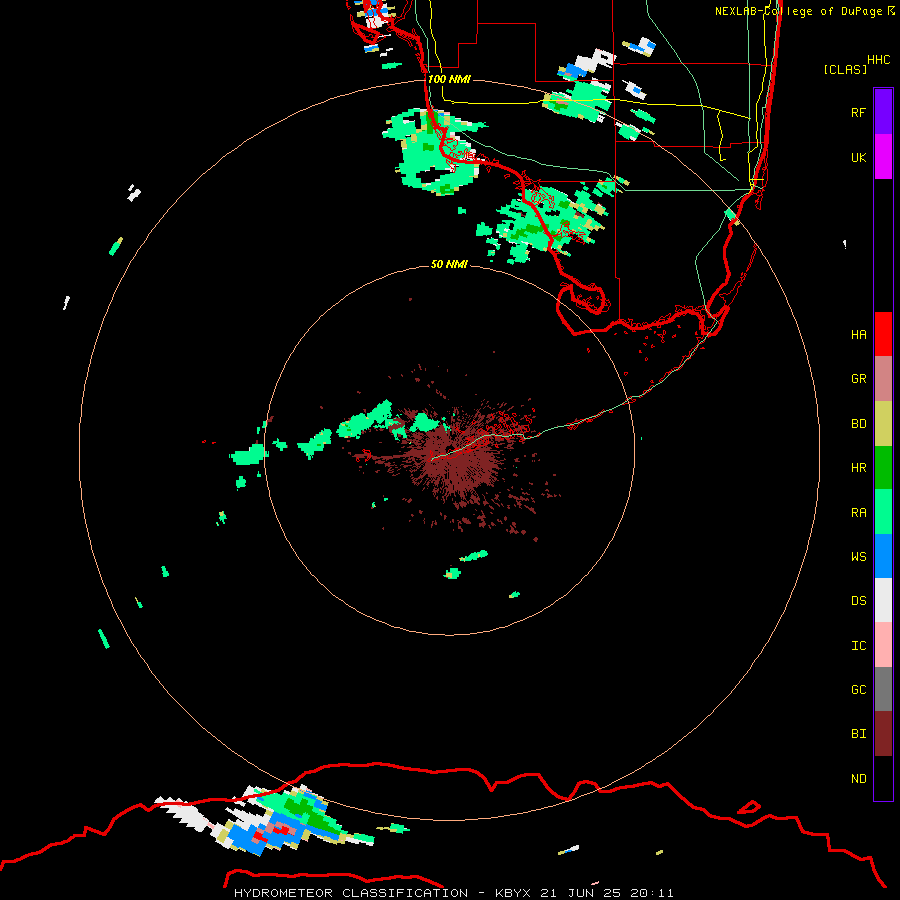The image size is (900, 900).
Task: Click the blue WS legend color swatch
Action: [883, 556]
